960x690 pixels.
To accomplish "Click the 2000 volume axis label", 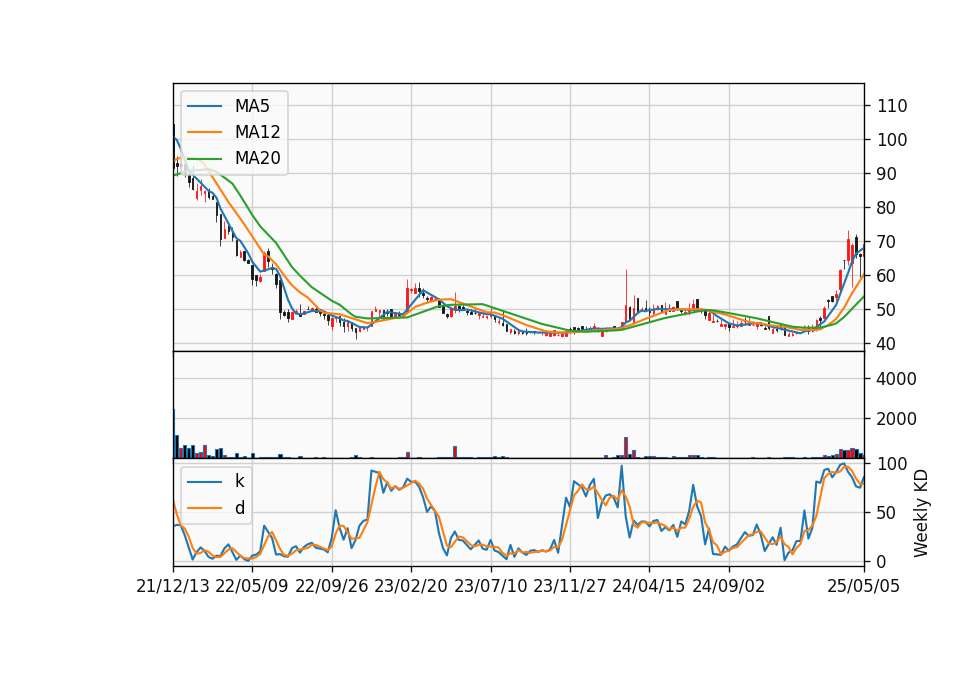I will coord(897,419).
